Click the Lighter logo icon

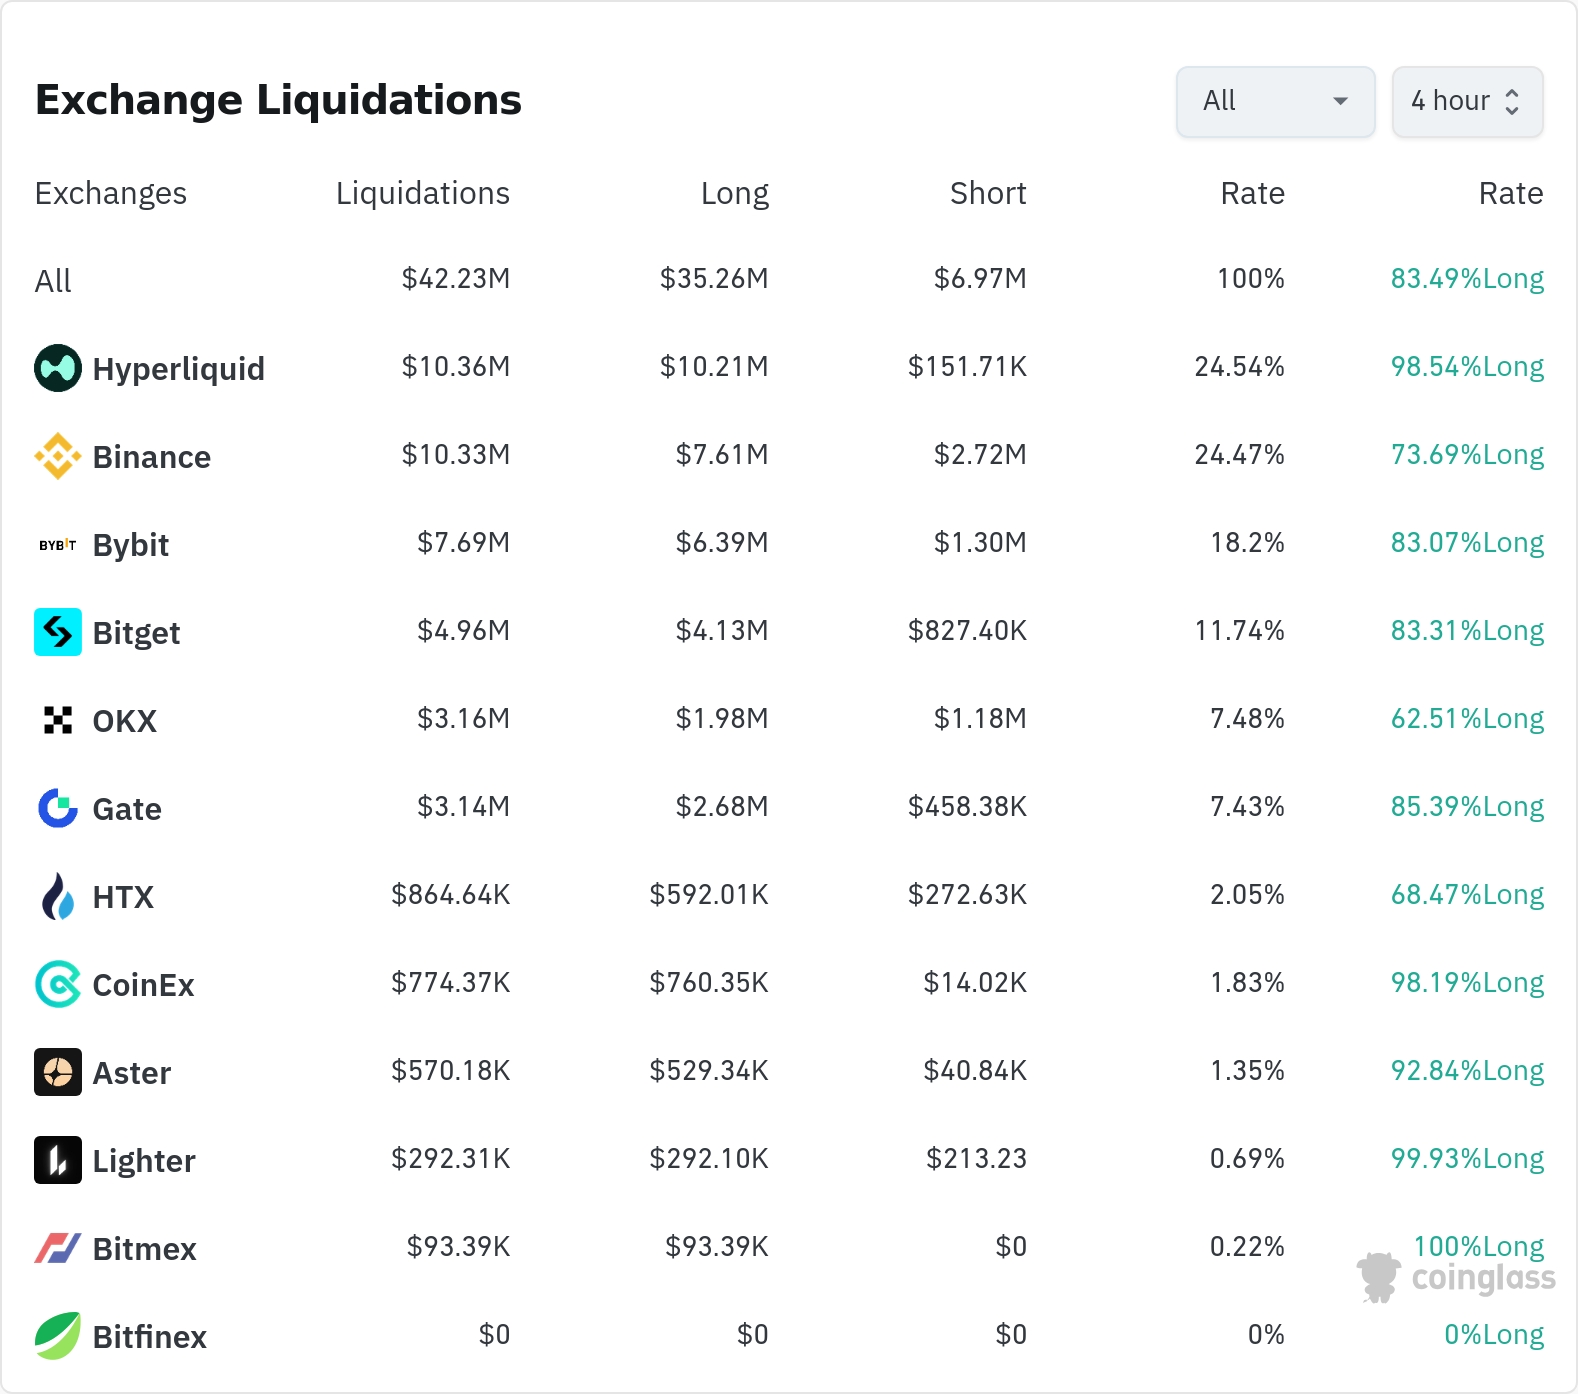(58, 1160)
